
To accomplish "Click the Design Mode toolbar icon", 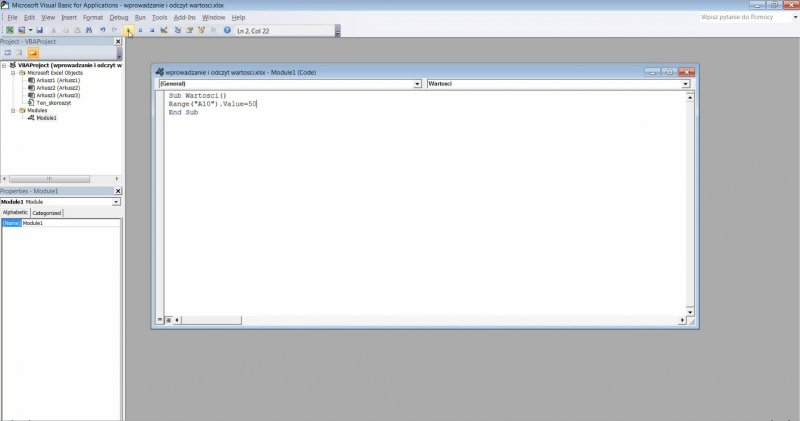I will click(163, 31).
